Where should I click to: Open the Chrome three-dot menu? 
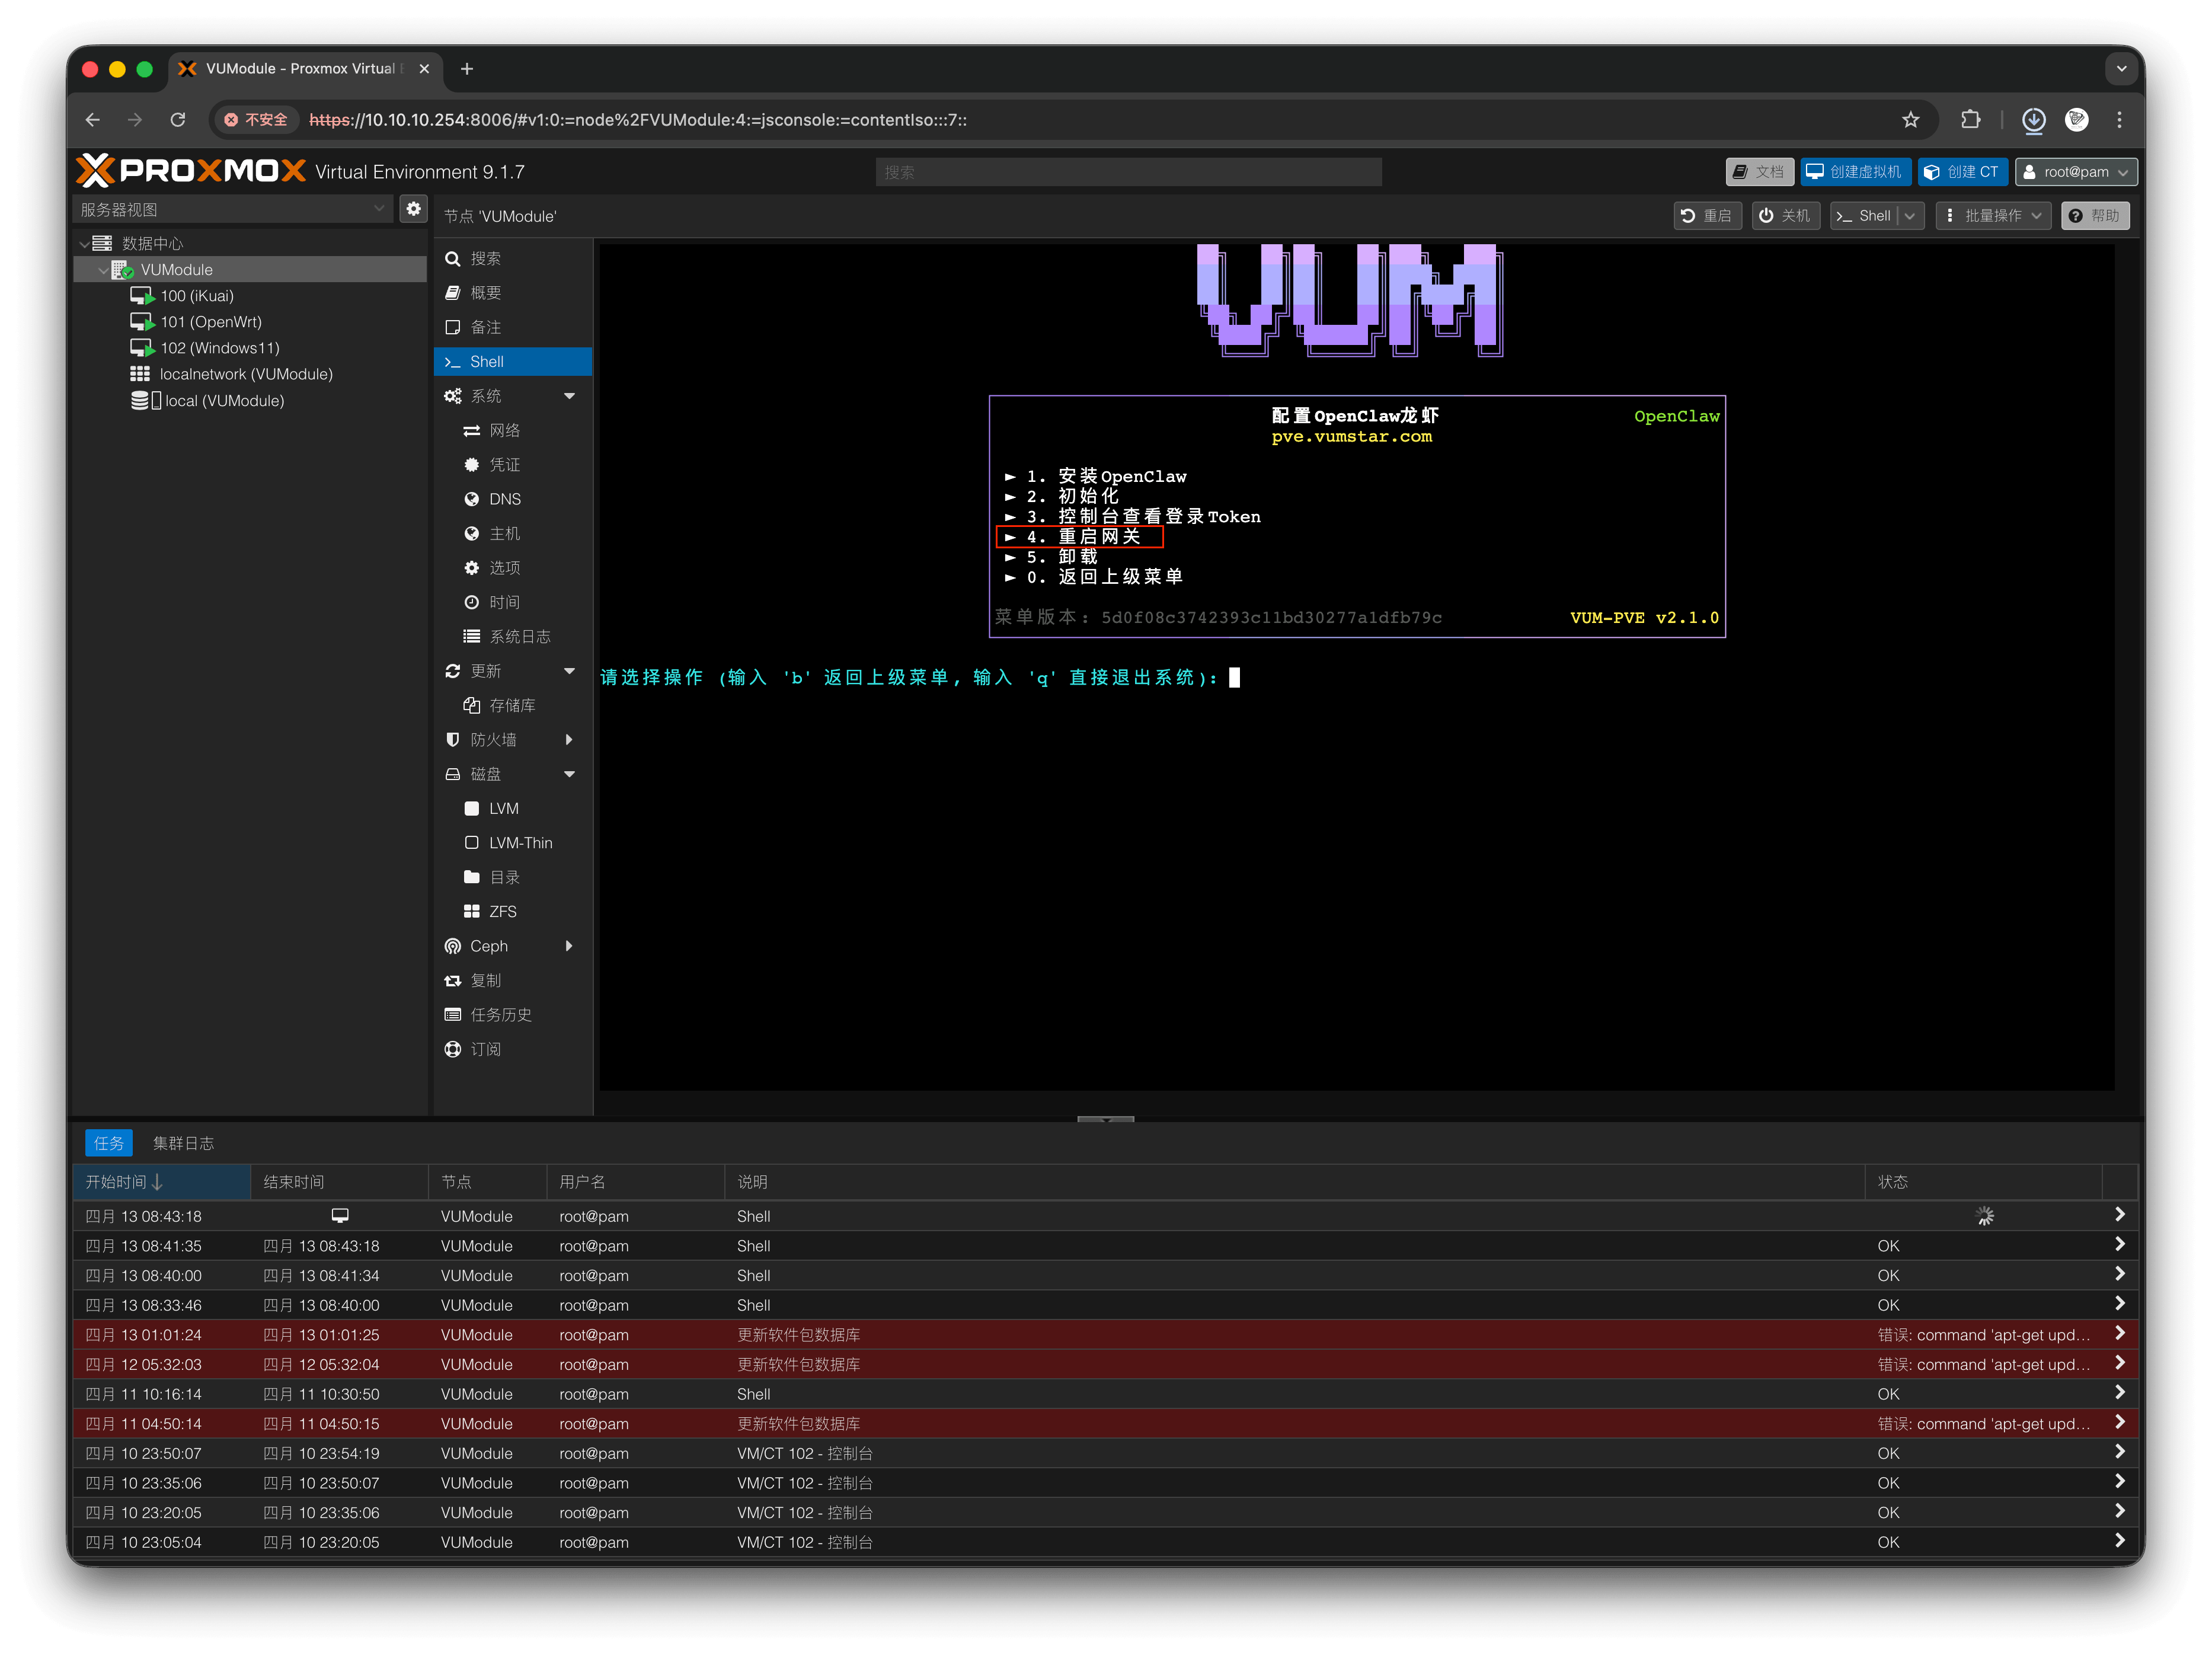point(2119,120)
